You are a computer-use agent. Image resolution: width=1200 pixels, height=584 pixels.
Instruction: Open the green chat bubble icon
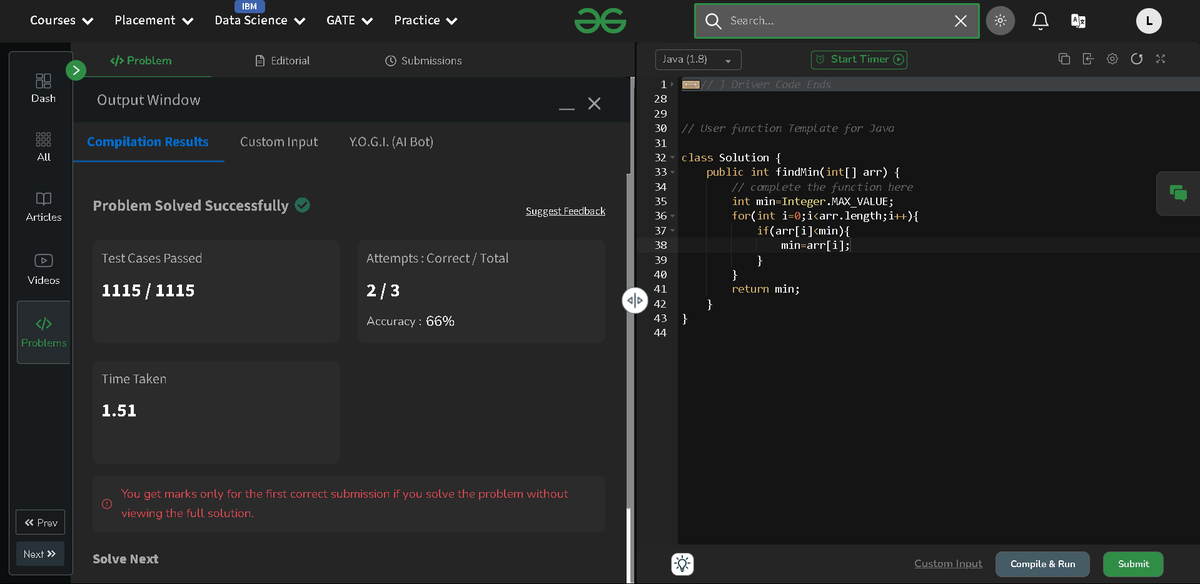click(1178, 194)
